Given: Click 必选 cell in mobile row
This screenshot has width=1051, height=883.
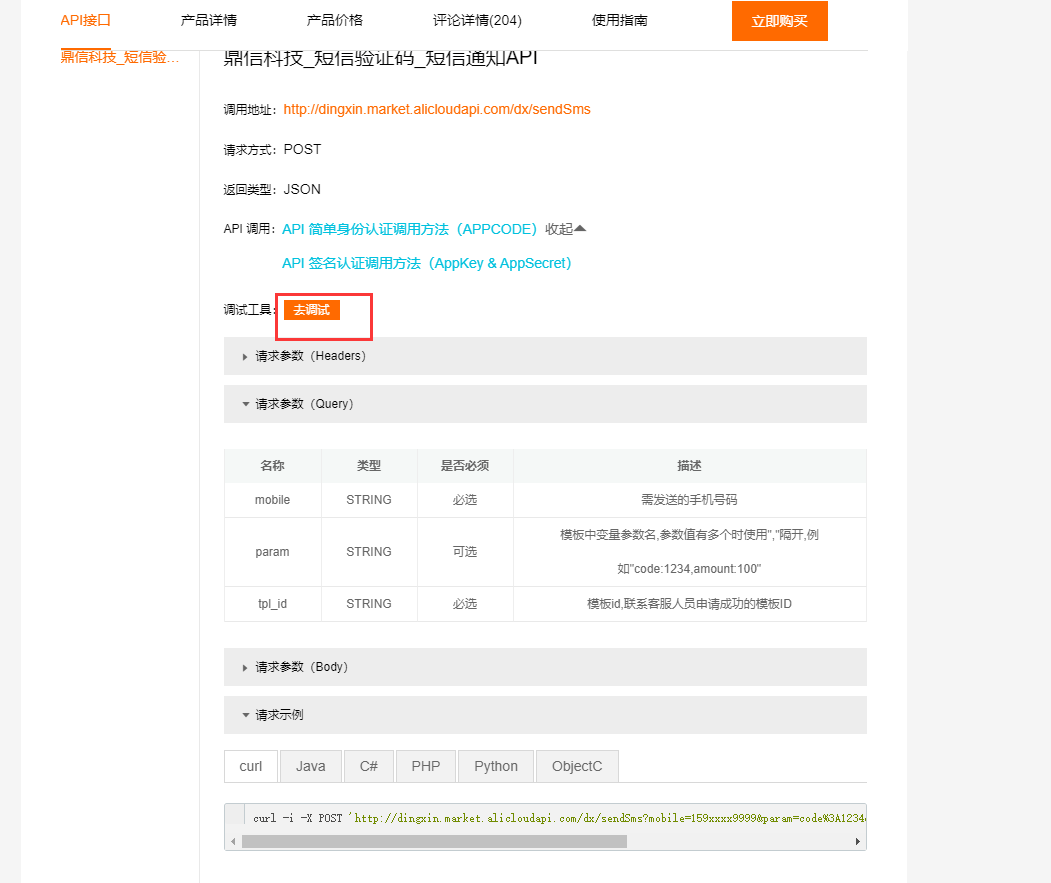Looking at the screenshot, I should tap(465, 500).
